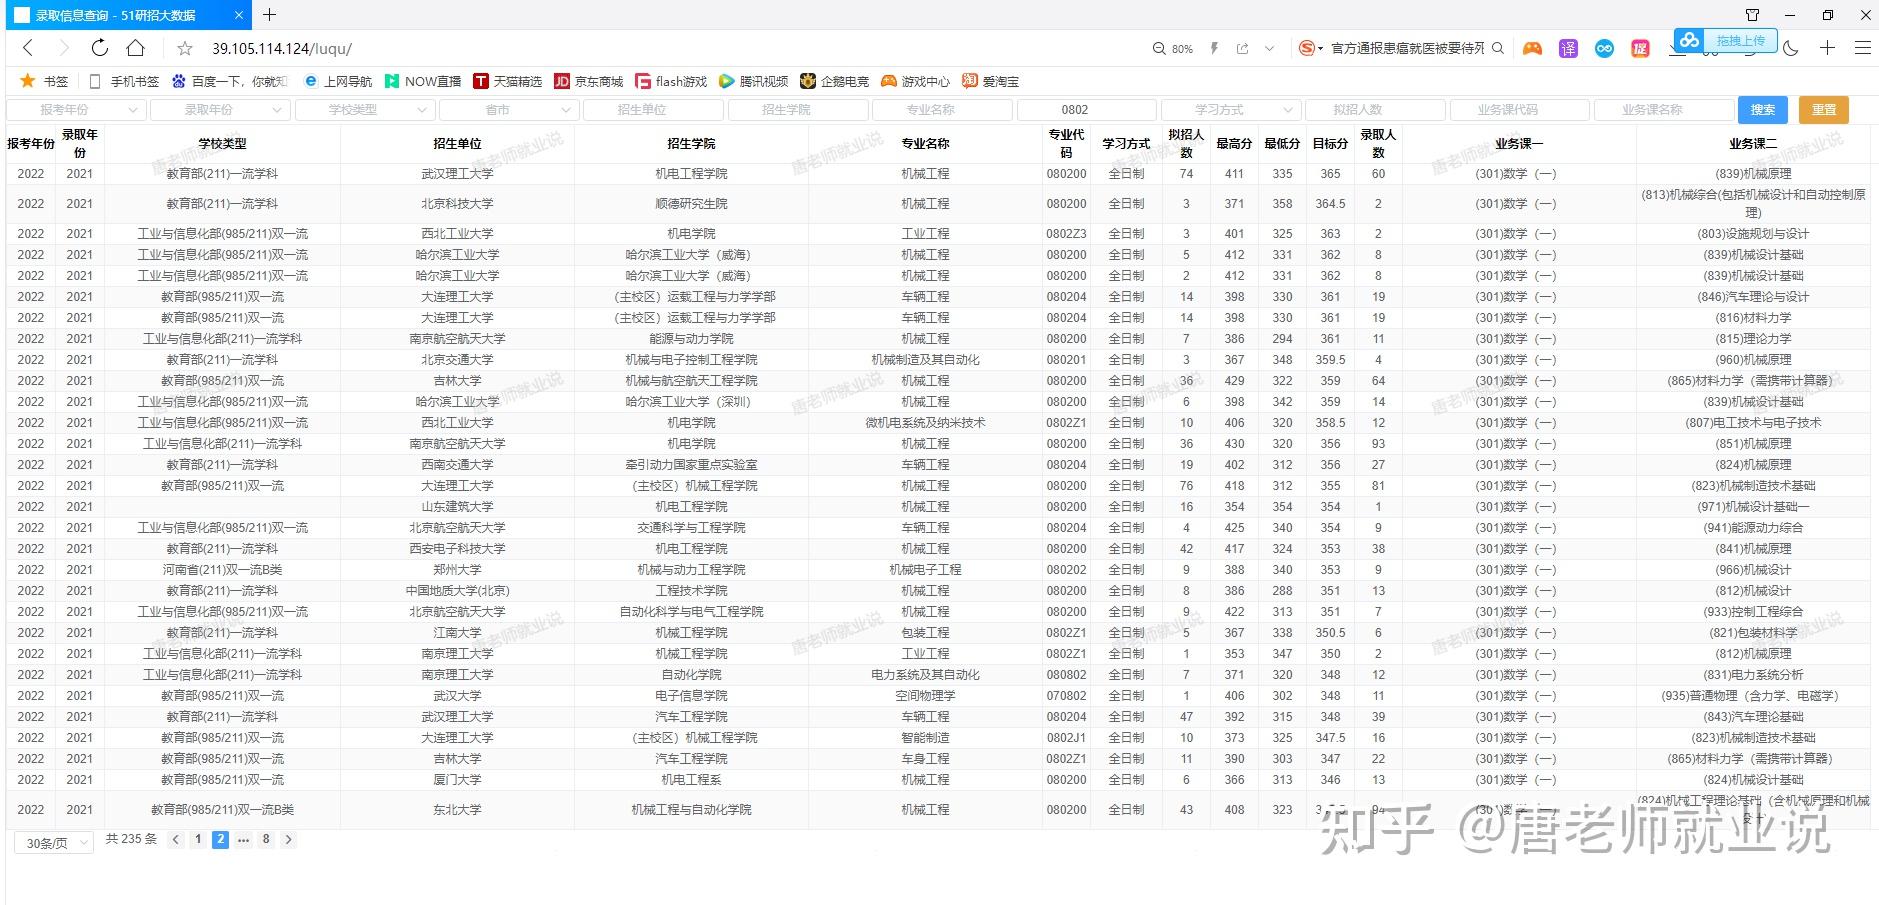This screenshot has width=1879, height=905.
Task: Open a new browser tab
Action: coord(269,15)
